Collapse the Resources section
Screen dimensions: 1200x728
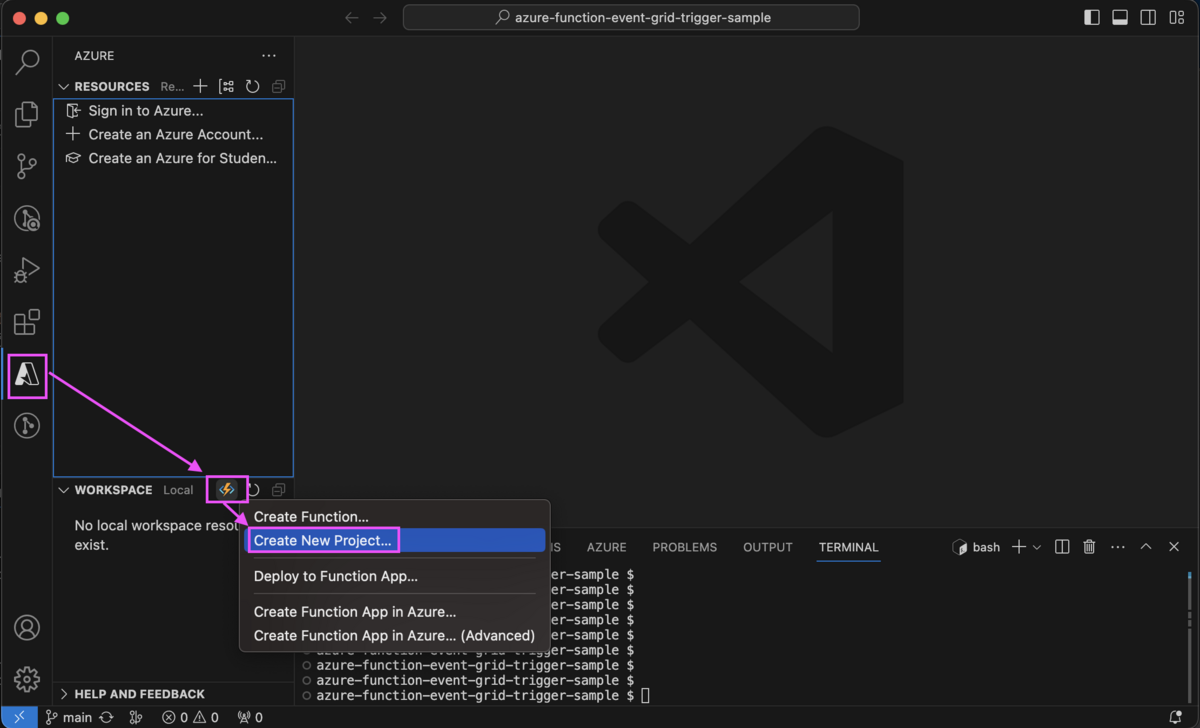(63, 86)
